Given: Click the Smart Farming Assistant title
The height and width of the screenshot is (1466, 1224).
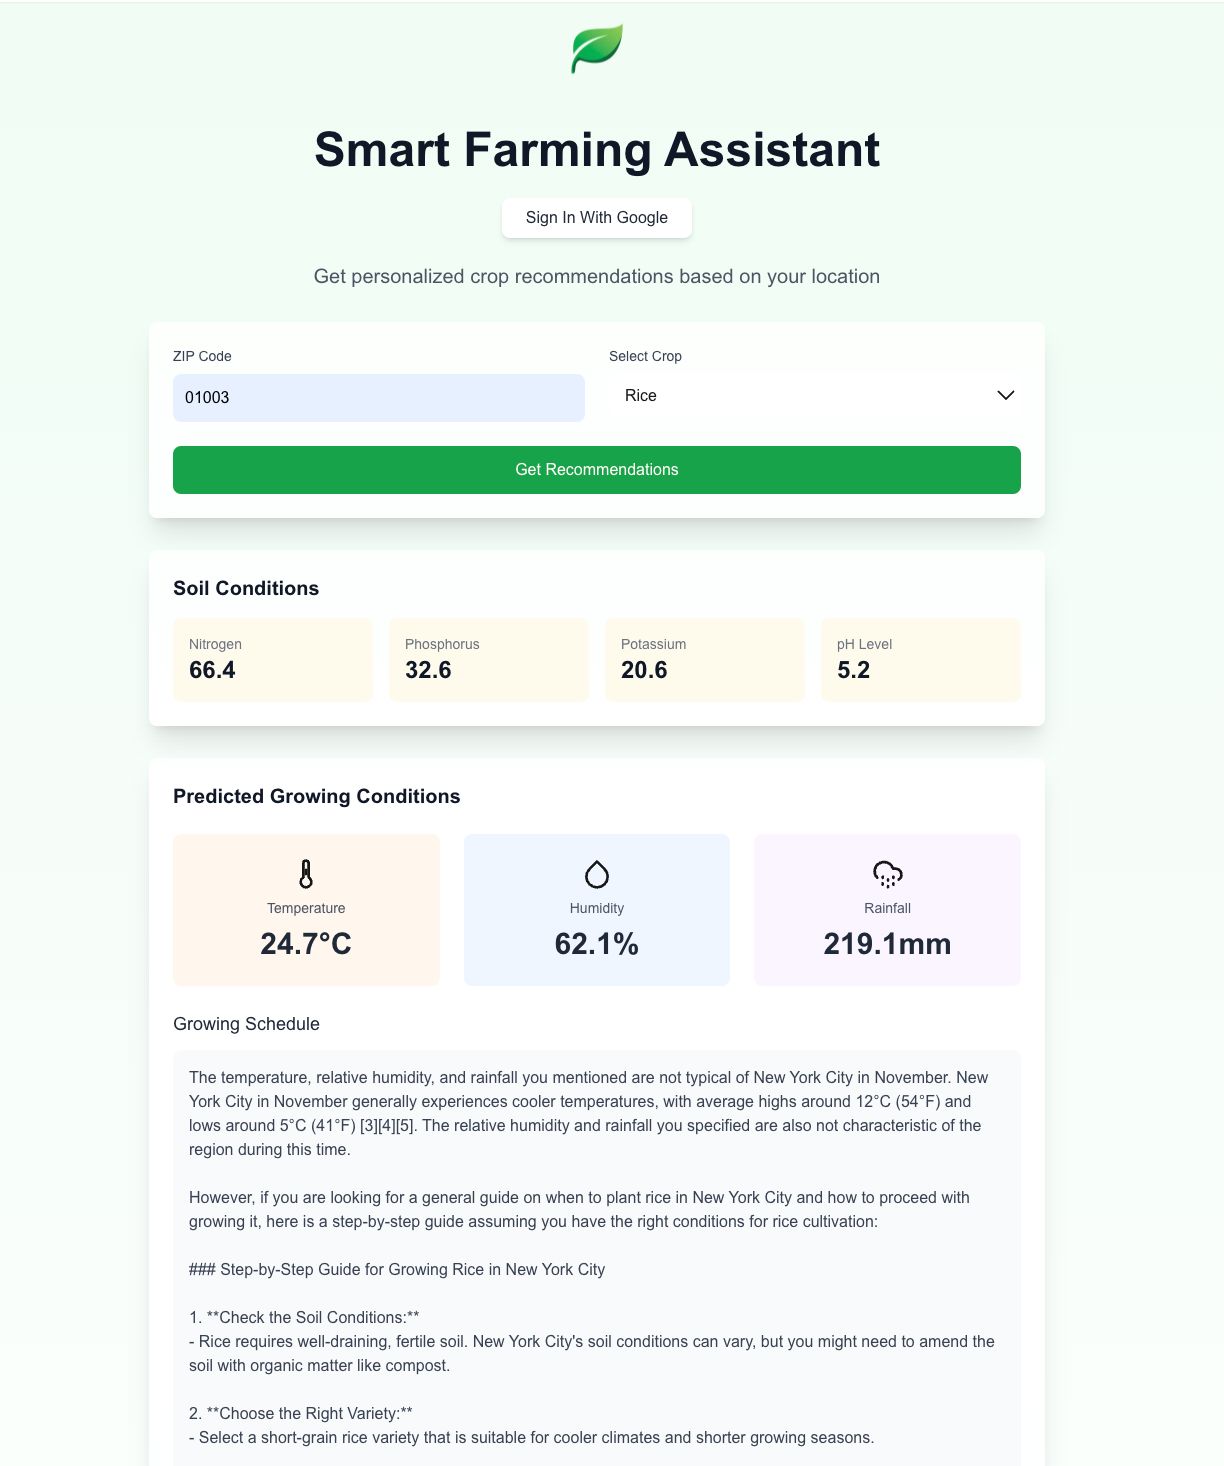Looking at the screenshot, I should pyautogui.click(x=597, y=150).
